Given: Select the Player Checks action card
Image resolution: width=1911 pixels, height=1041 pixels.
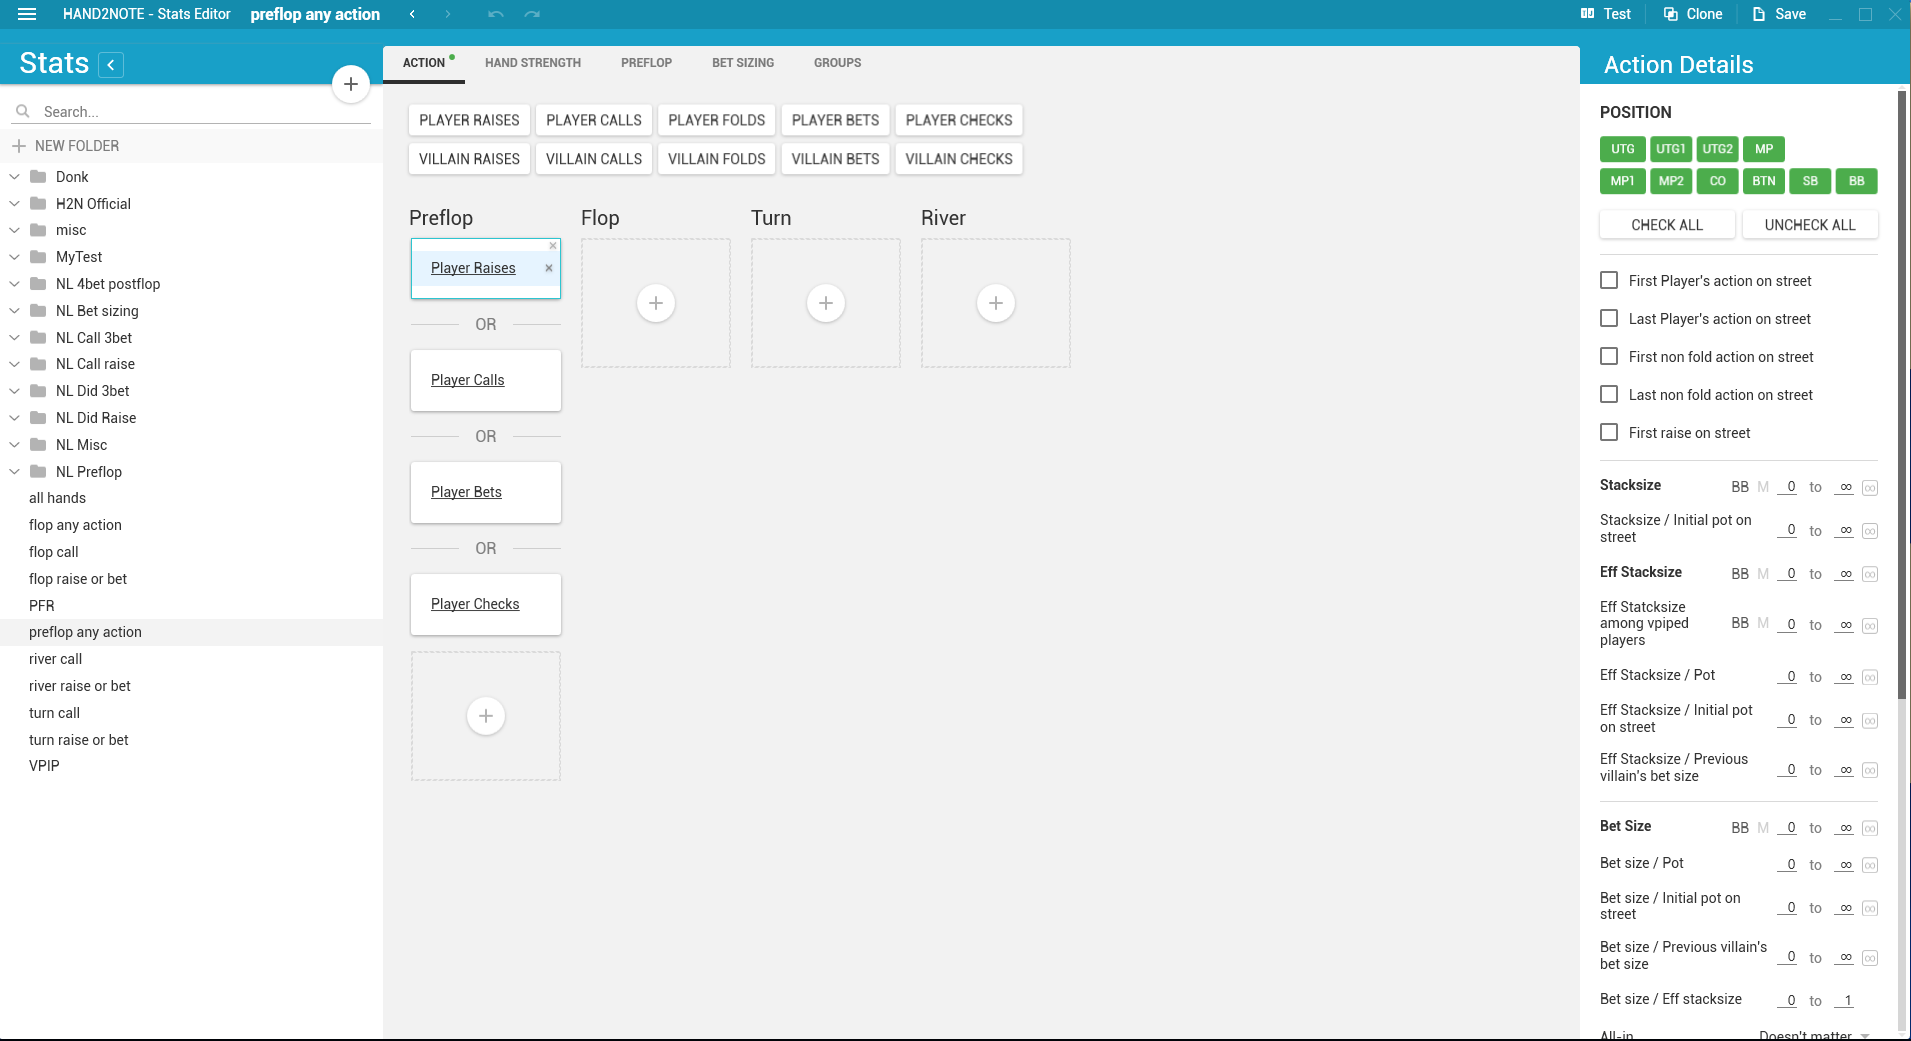Looking at the screenshot, I should tap(486, 604).
